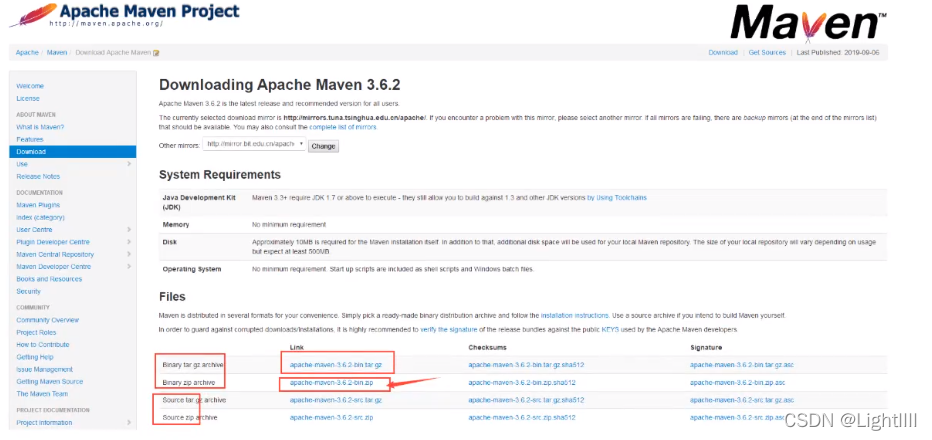The width and height of the screenshot is (932, 440).
Task: Open The Maven Team link
Action: coord(42,394)
